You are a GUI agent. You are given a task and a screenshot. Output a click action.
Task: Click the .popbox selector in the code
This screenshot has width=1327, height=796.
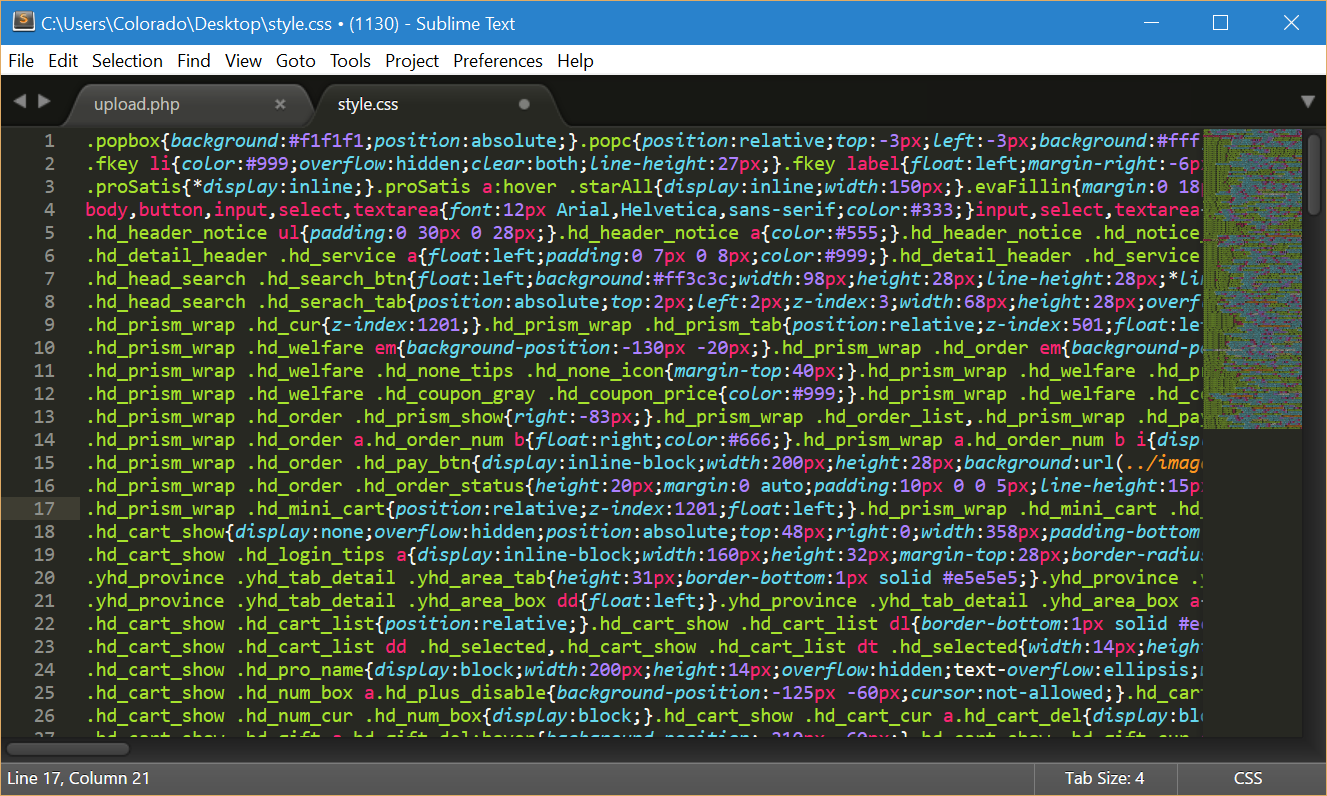click(x=123, y=141)
